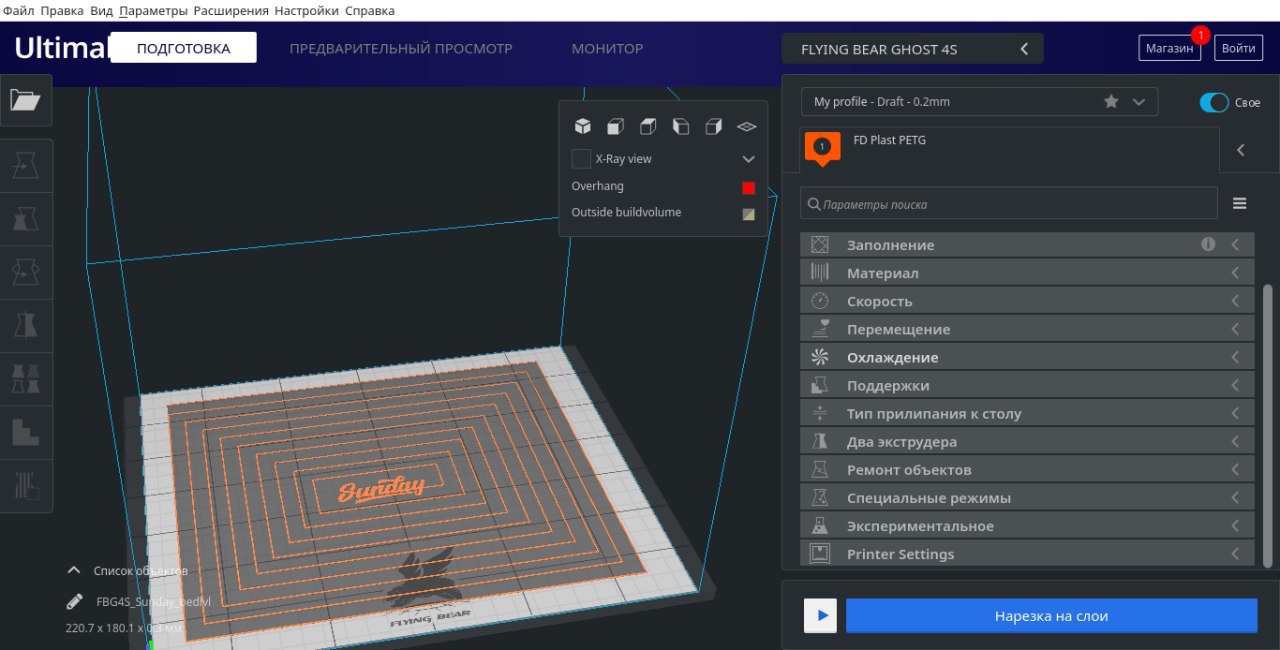This screenshot has height=650, width=1280.
Task: Click the red Overhang color swatch
Action: 748,187
